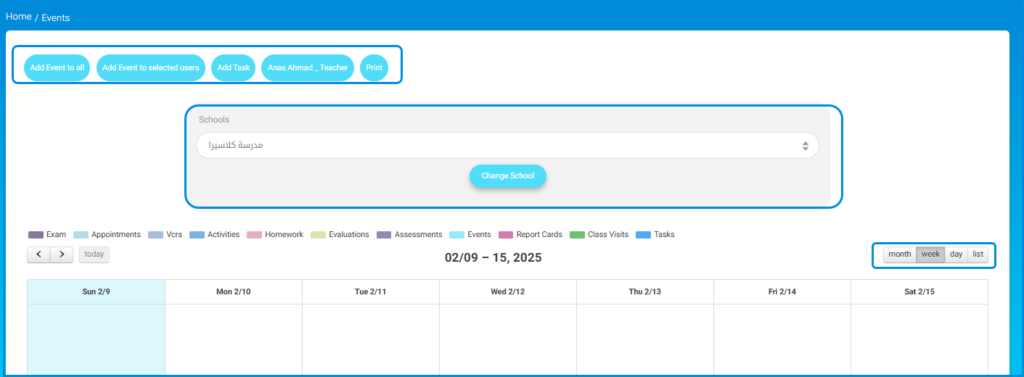
Task: Click the Exam legend color swatch
Action: click(36, 235)
